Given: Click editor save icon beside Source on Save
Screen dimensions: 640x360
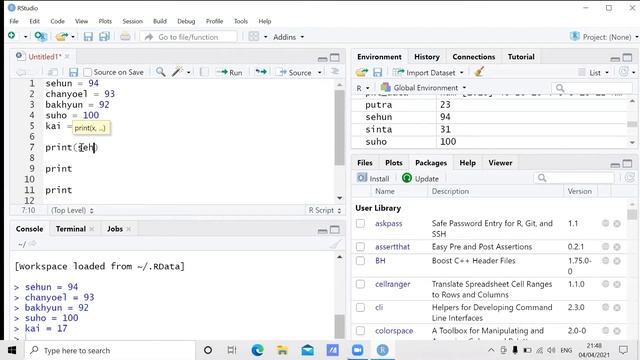Looking at the screenshot, I should point(73,72).
